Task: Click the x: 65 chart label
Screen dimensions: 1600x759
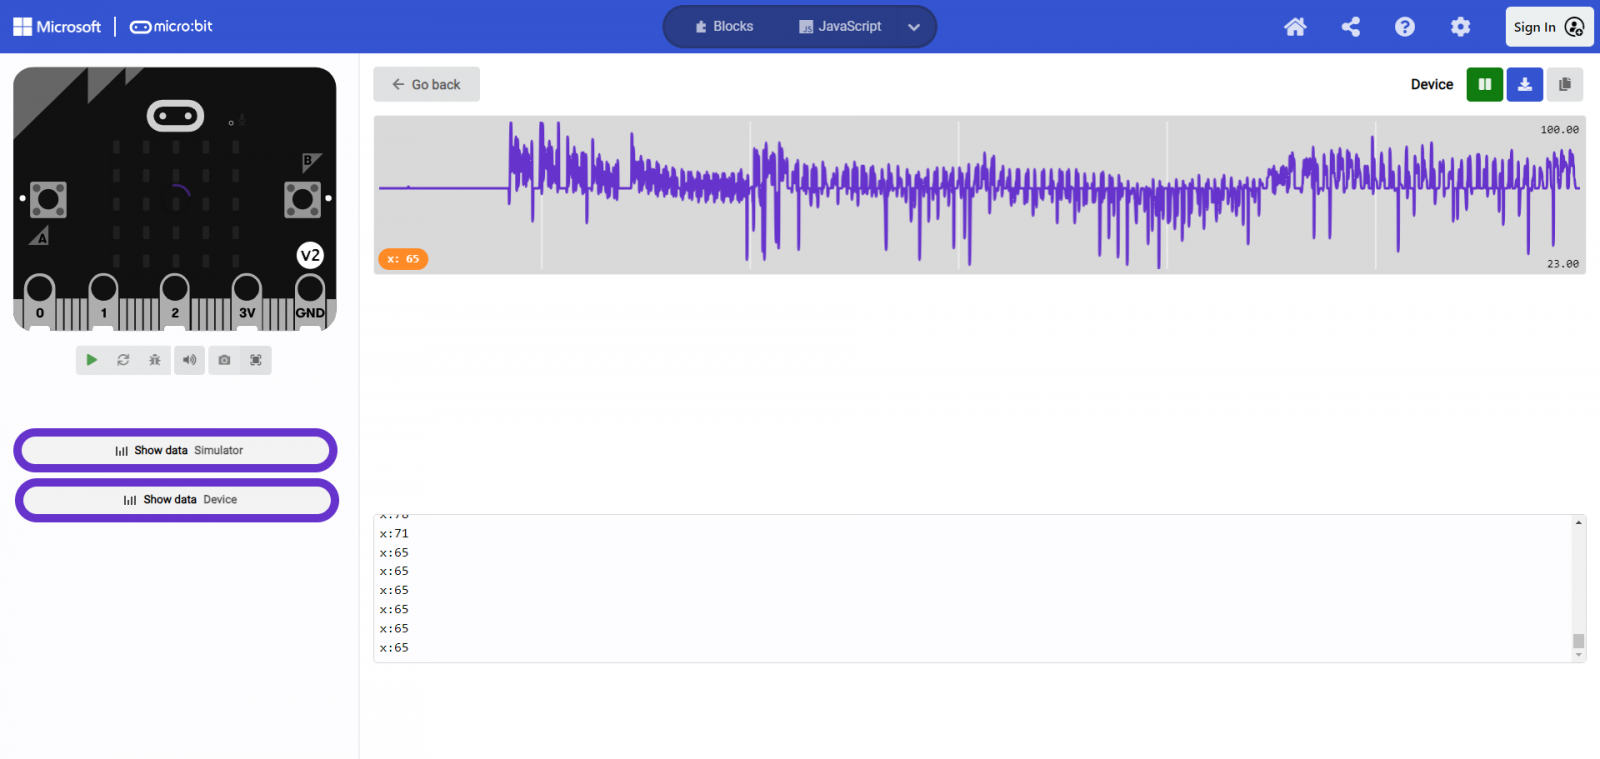Action: (x=403, y=259)
